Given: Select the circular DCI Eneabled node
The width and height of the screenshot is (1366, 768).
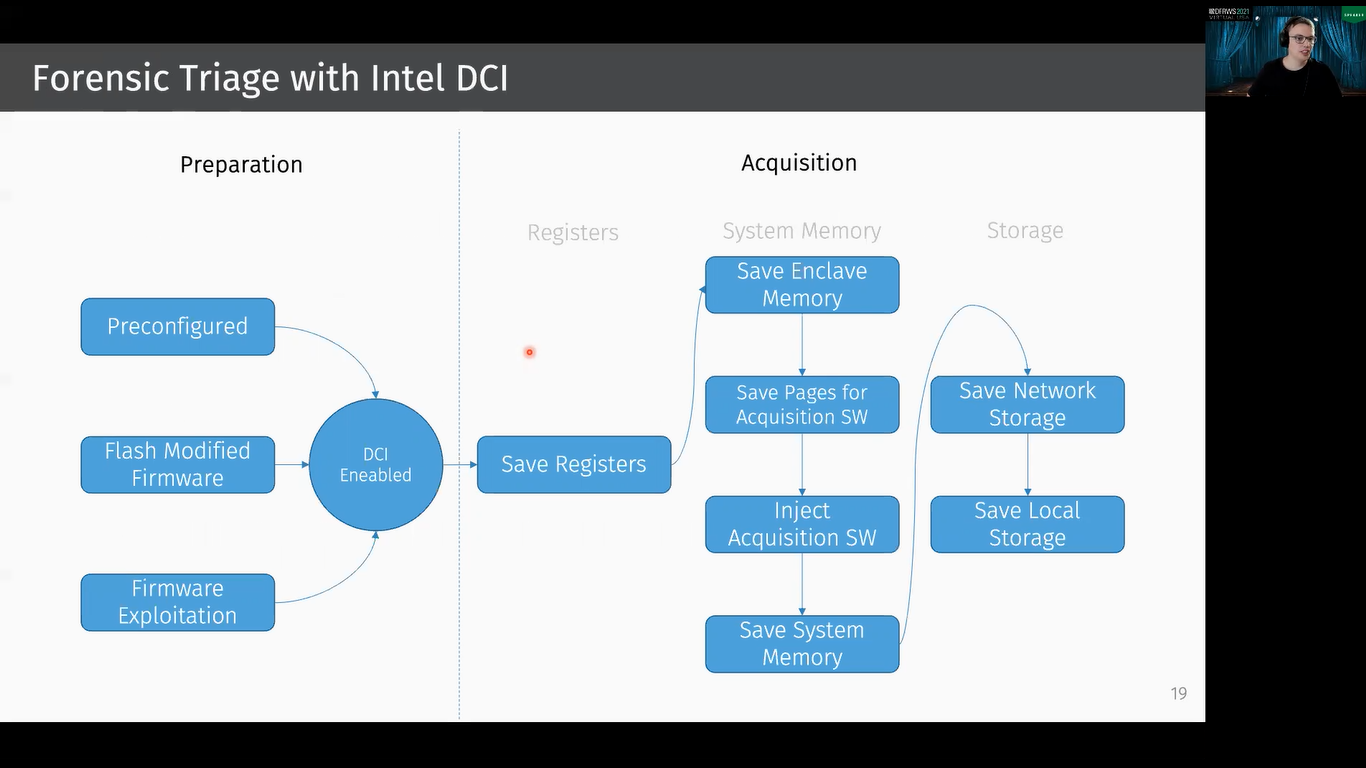Looking at the screenshot, I should 375,464.
